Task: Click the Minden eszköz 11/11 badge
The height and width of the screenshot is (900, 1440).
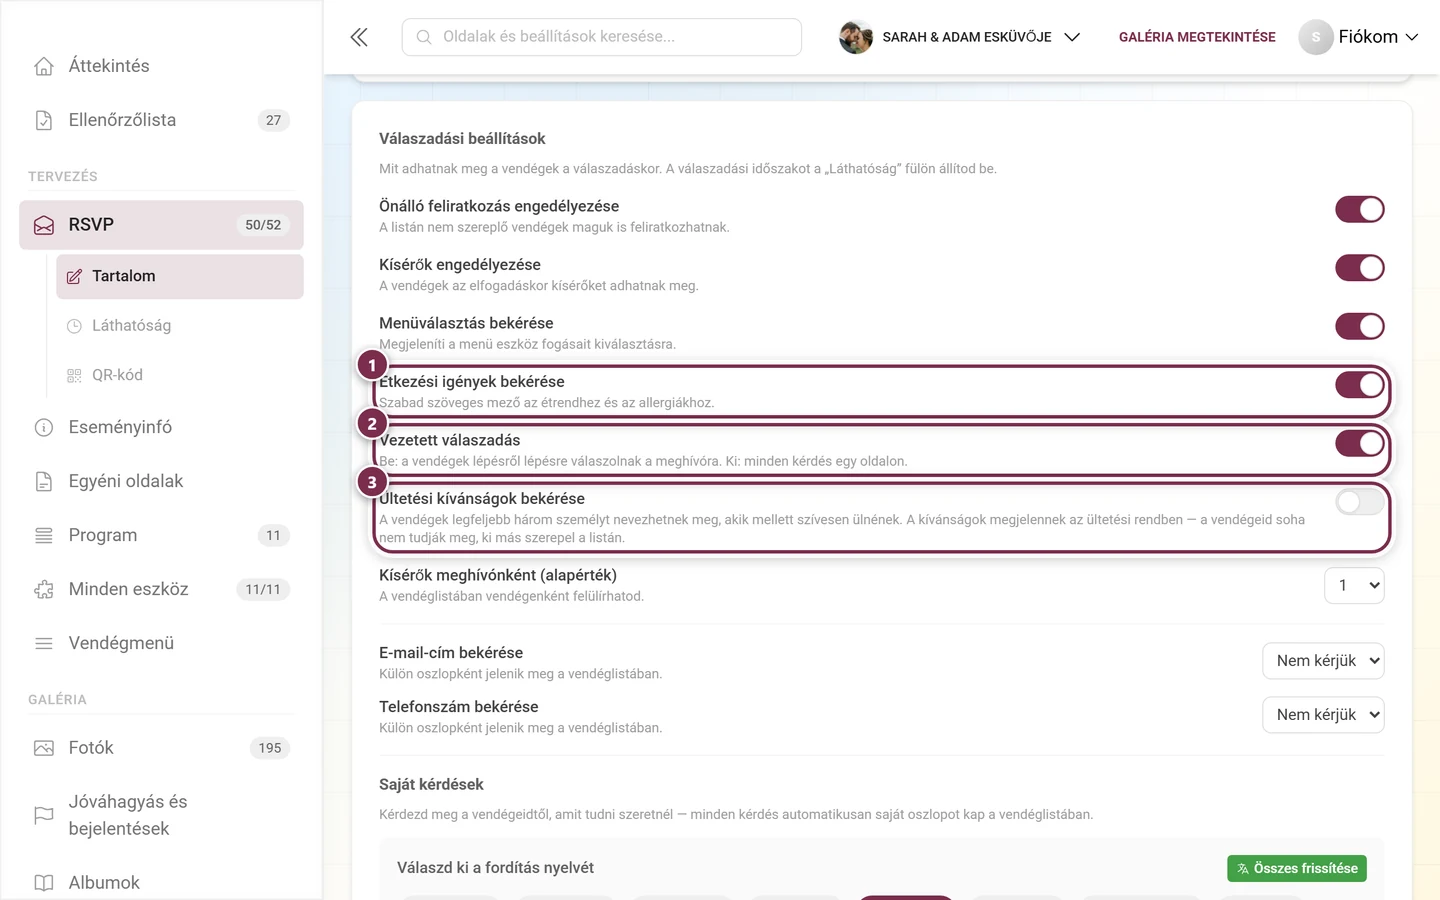Action: (263, 589)
